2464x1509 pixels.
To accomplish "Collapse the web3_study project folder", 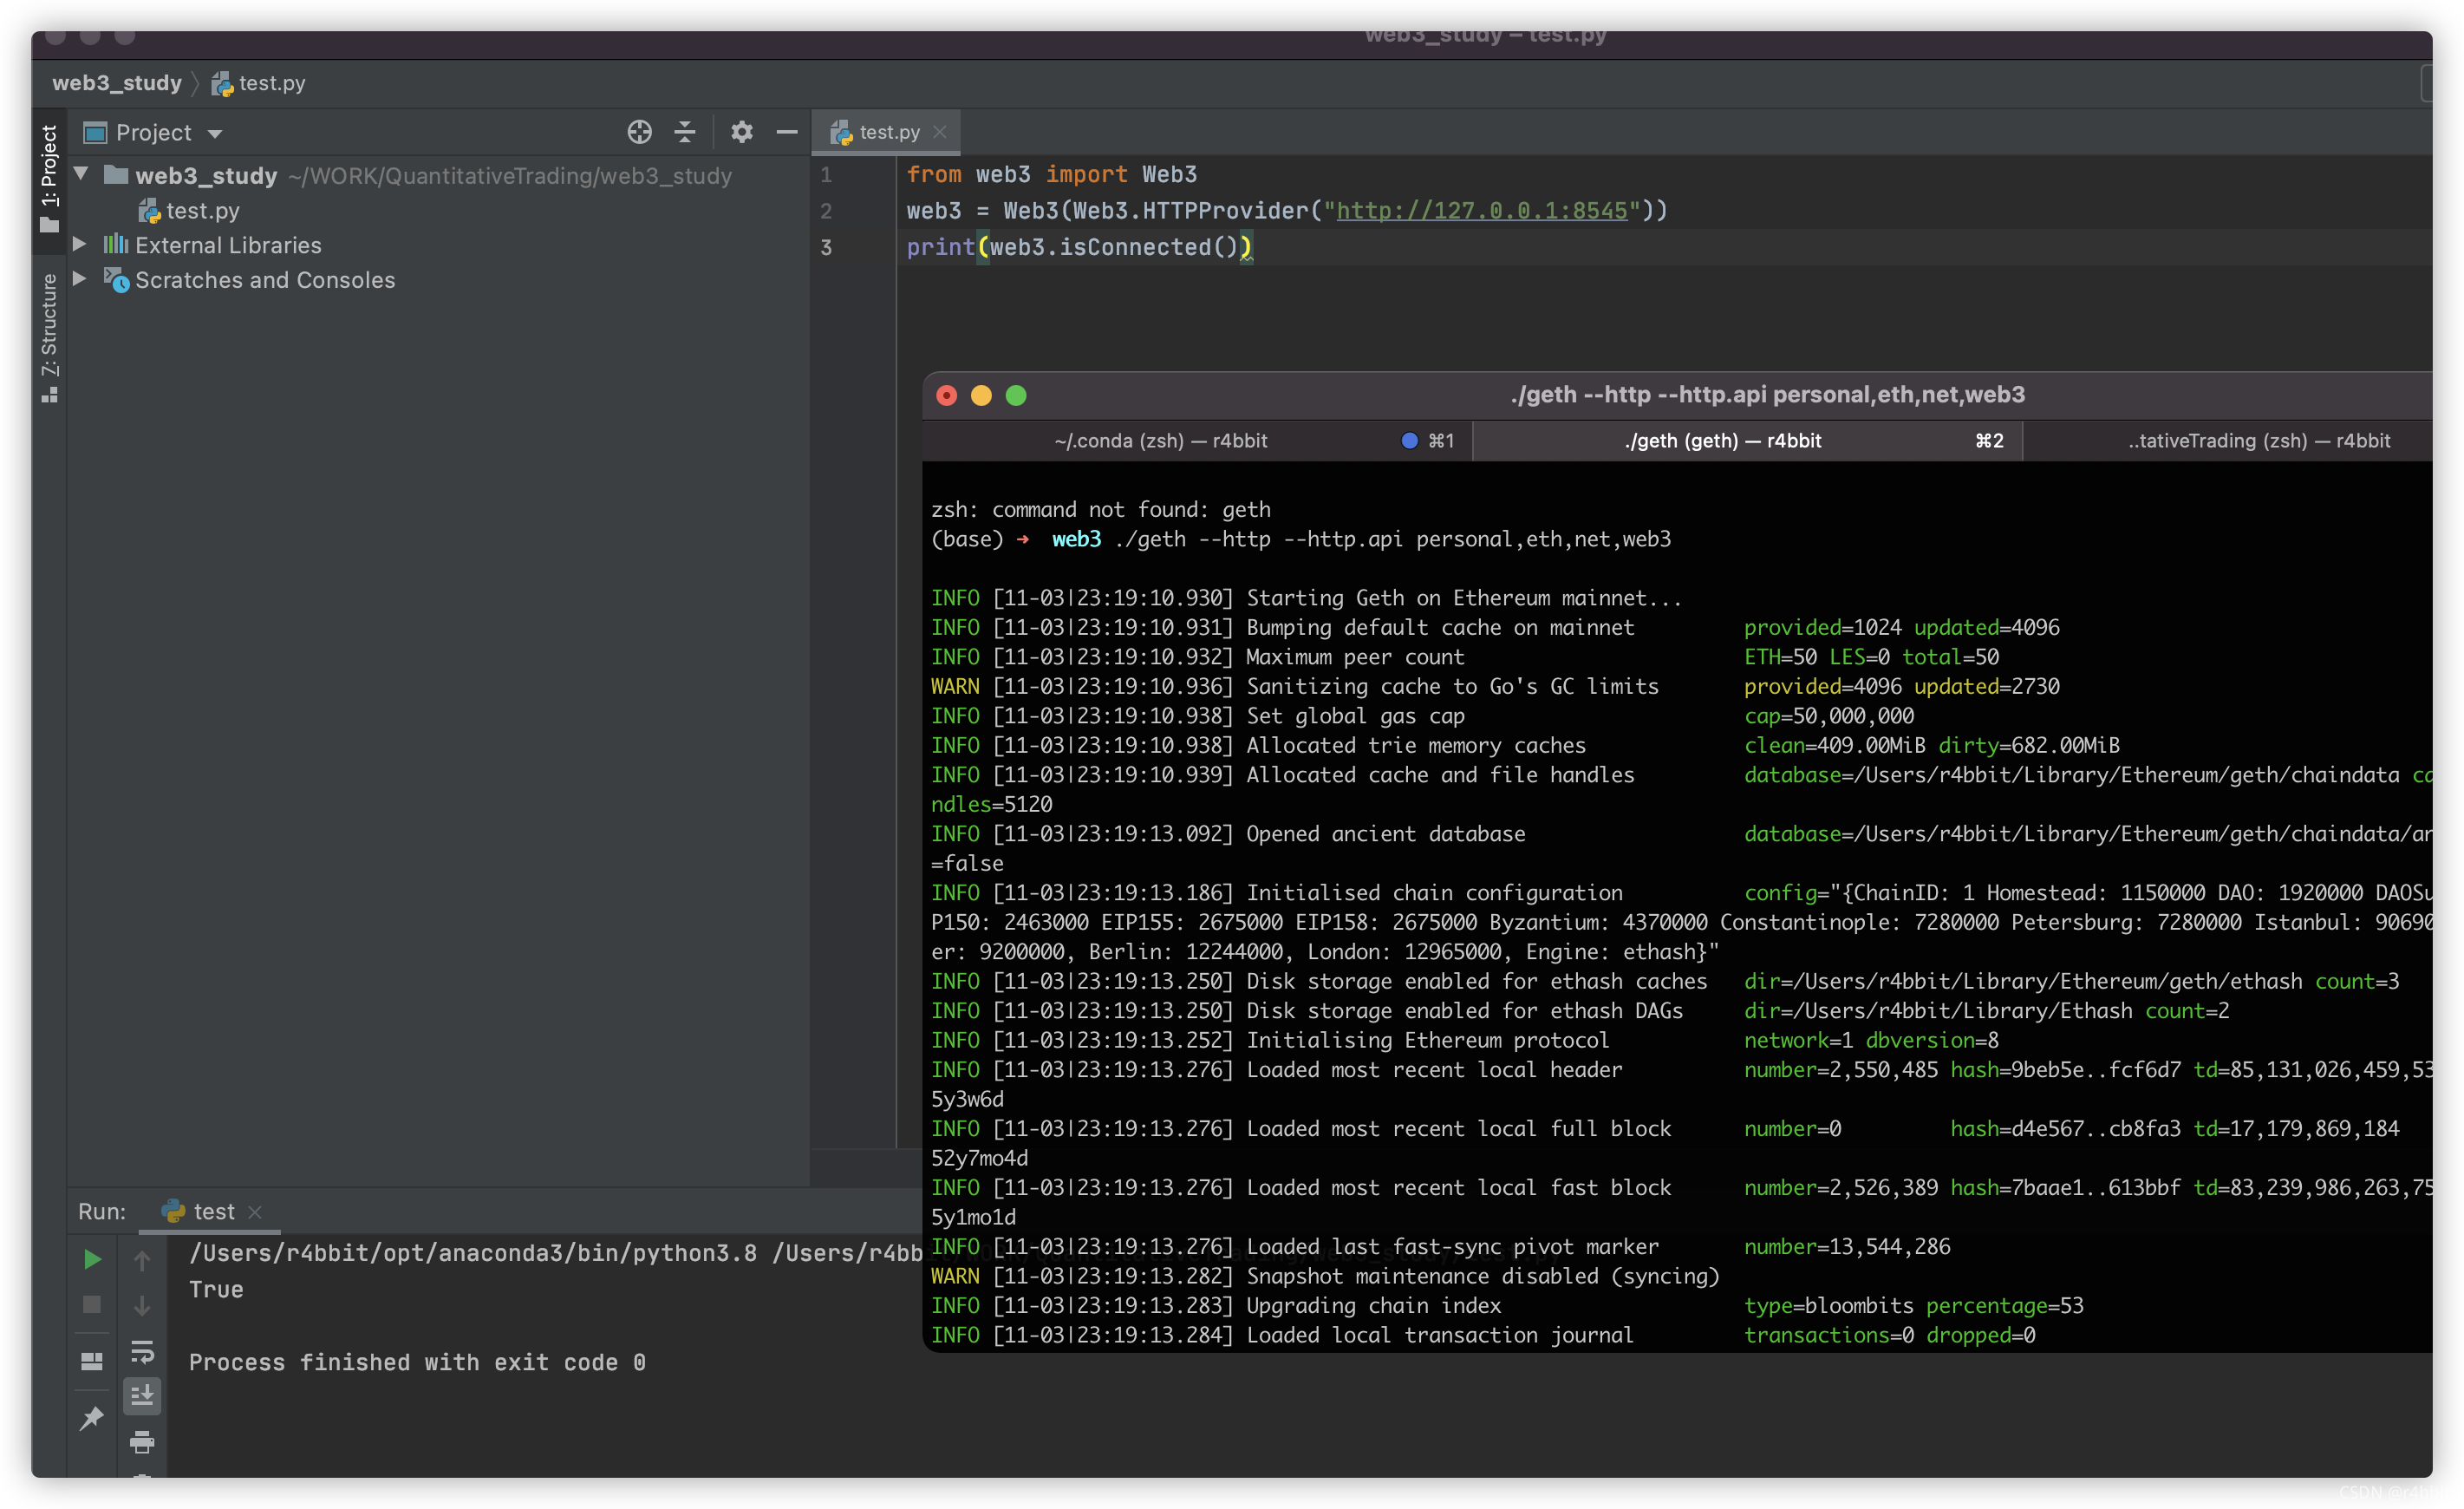I will (82, 175).
